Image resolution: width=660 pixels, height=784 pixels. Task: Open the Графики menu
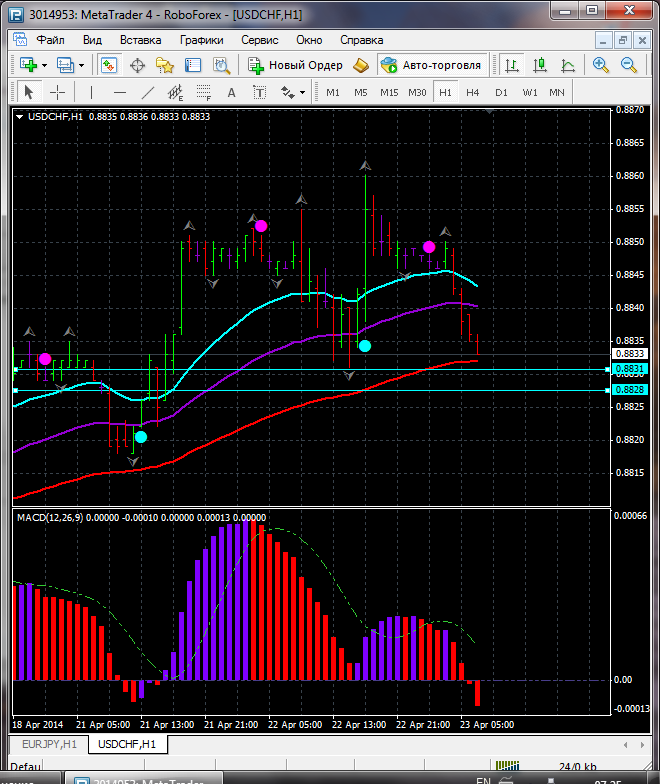(x=201, y=40)
